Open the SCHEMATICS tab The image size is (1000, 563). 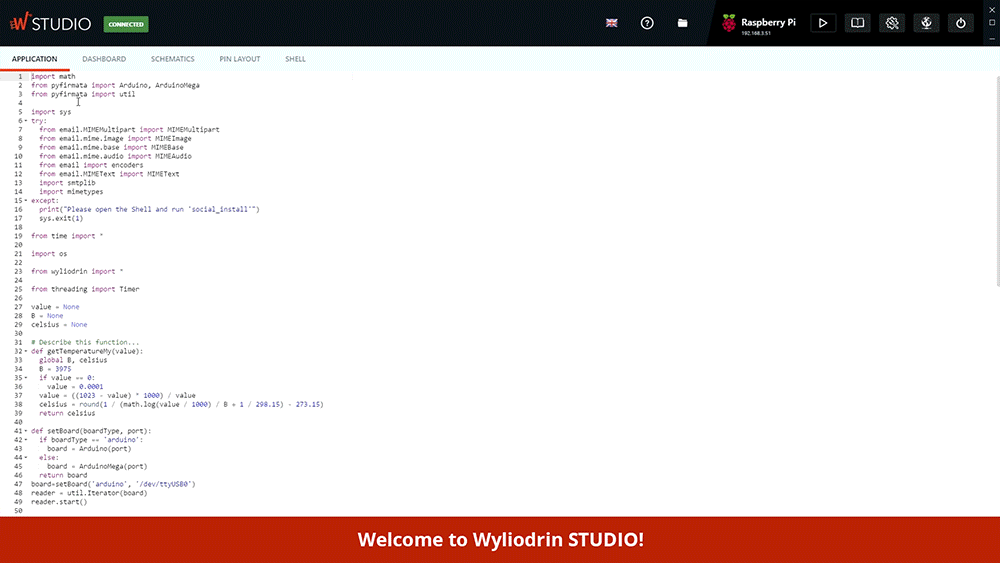[x=172, y=59]
